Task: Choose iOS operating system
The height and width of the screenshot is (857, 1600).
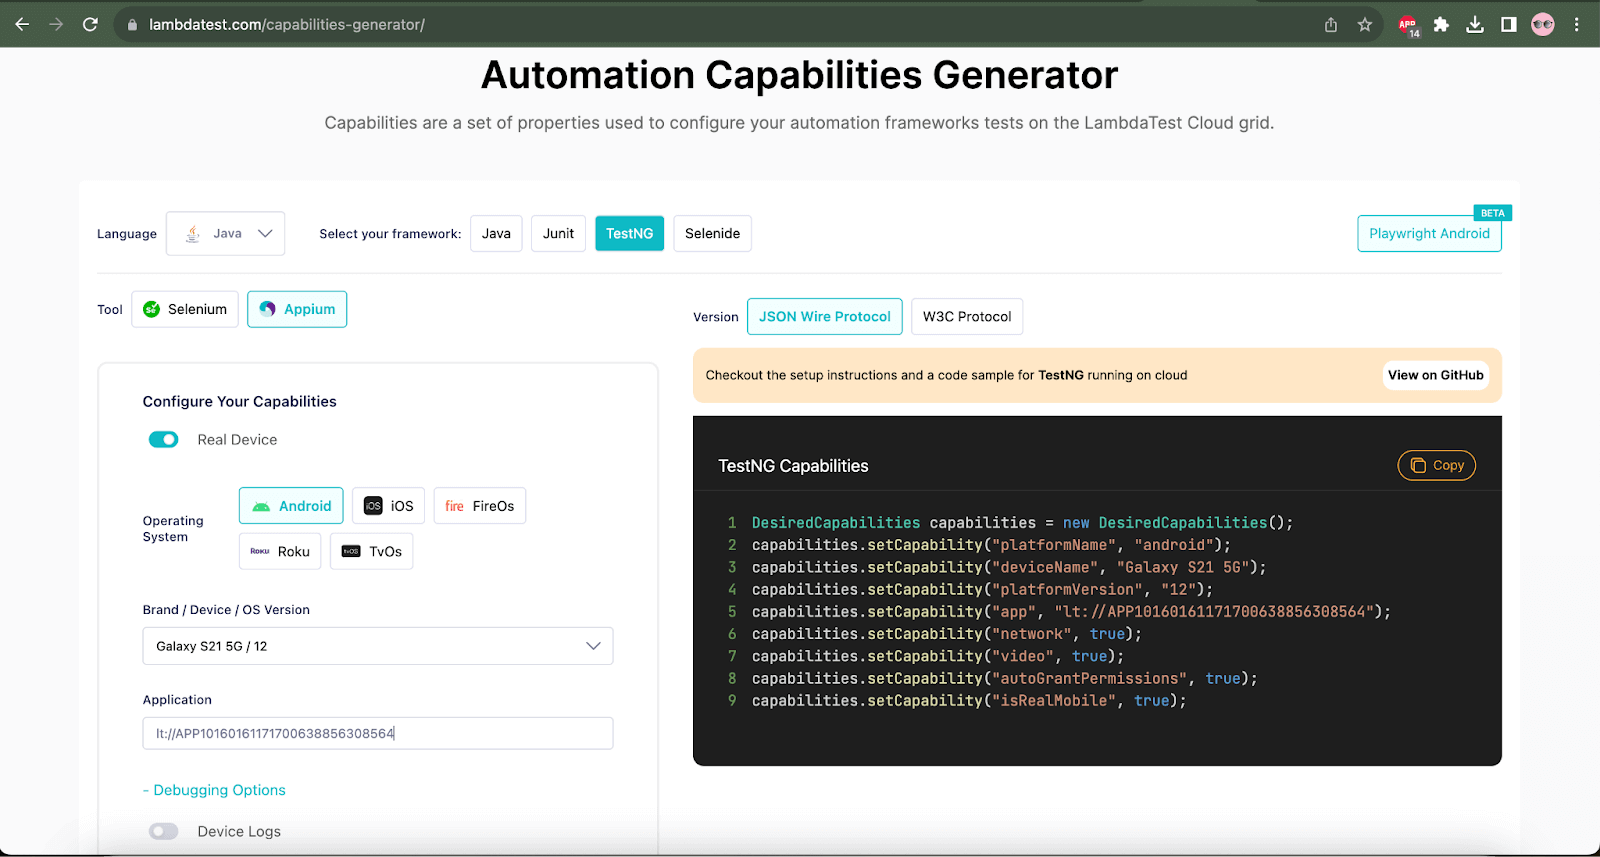Action: click(388, 506)
